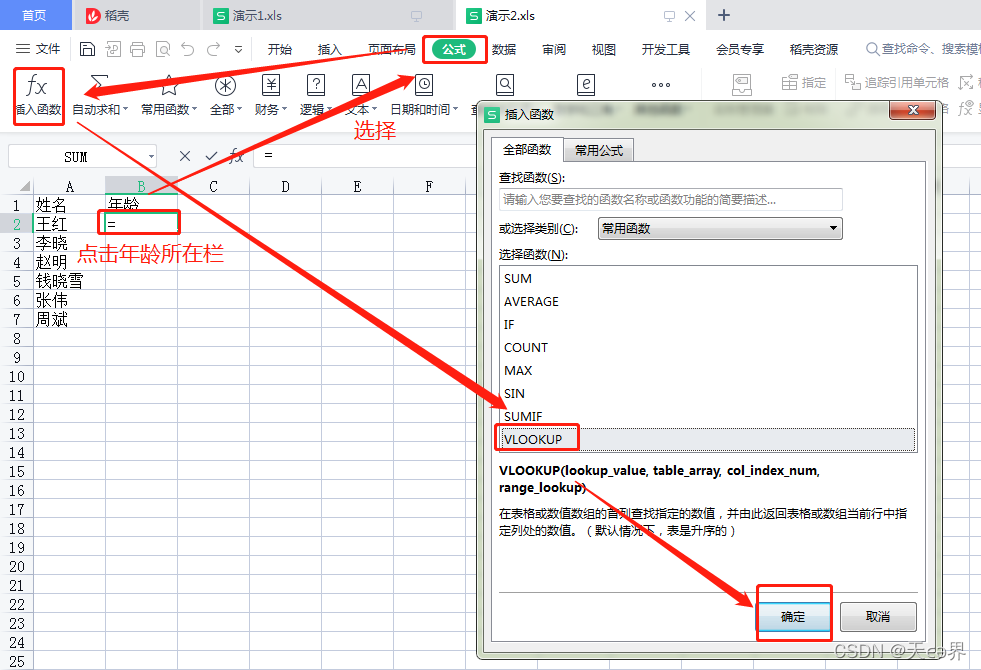Confirm formula entry with the checkmark icon
The image size is (981, 670).
click(x=211, y=156)
